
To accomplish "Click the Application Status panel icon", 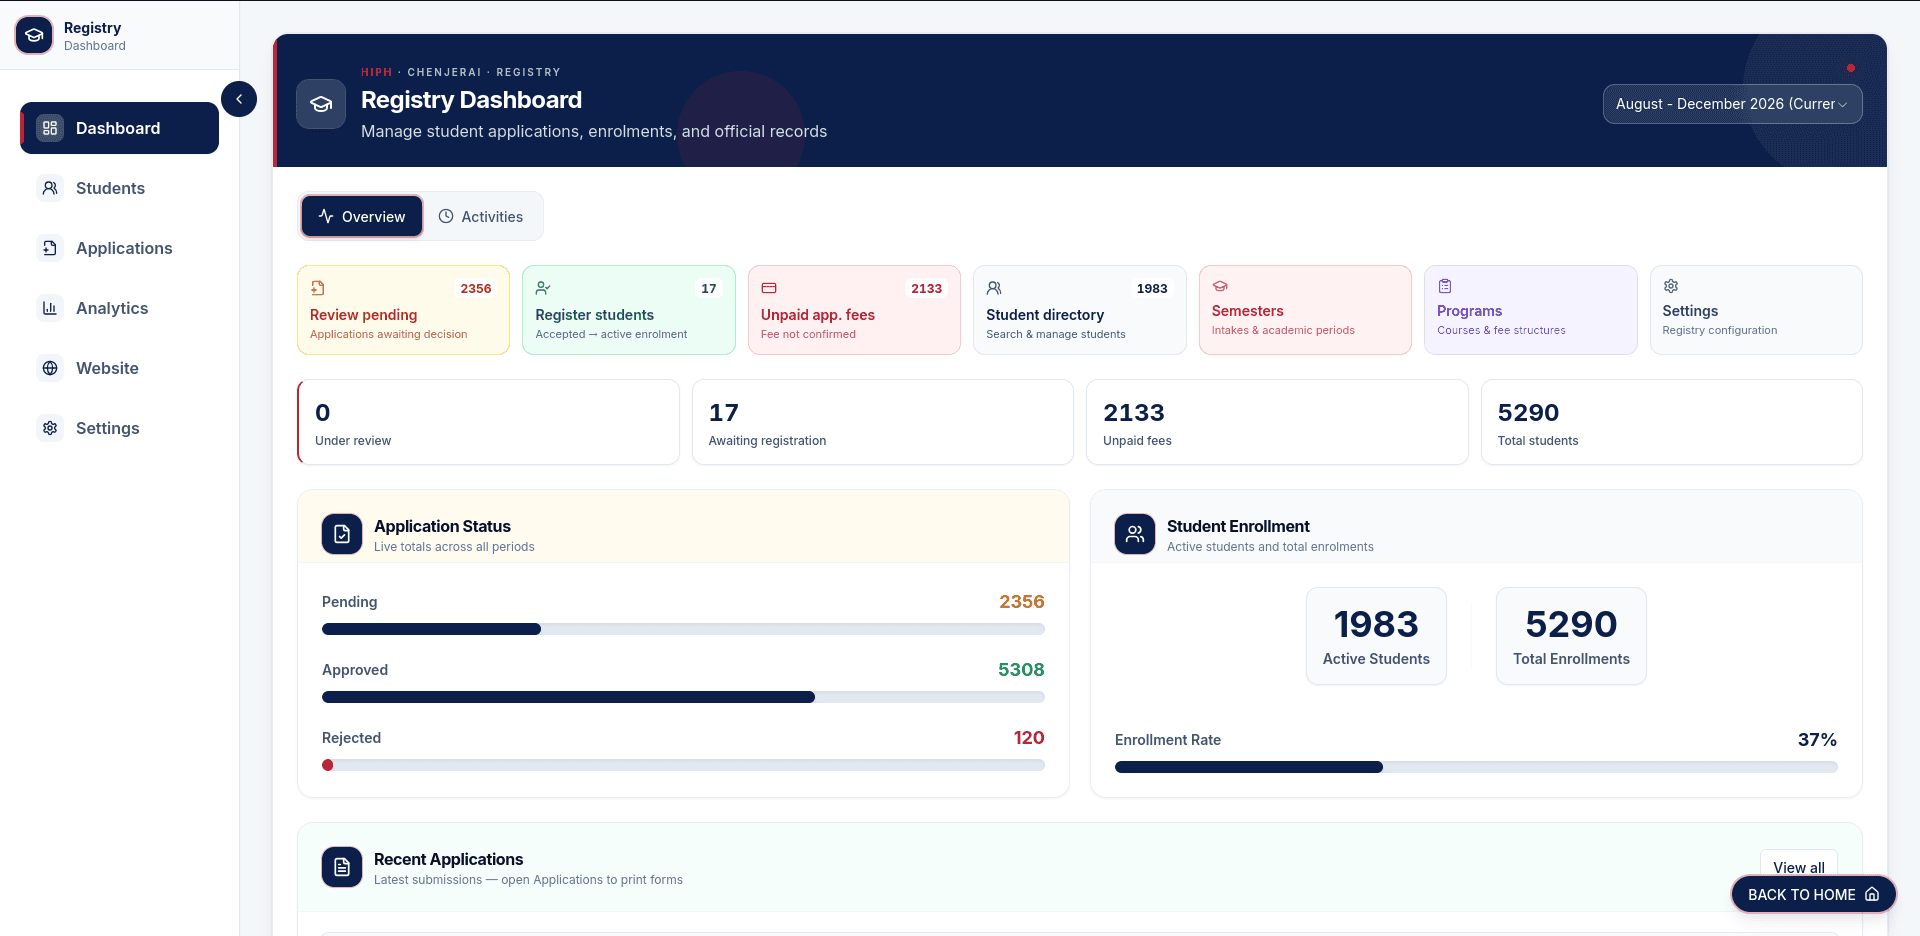I will click(x=342, y=534).
